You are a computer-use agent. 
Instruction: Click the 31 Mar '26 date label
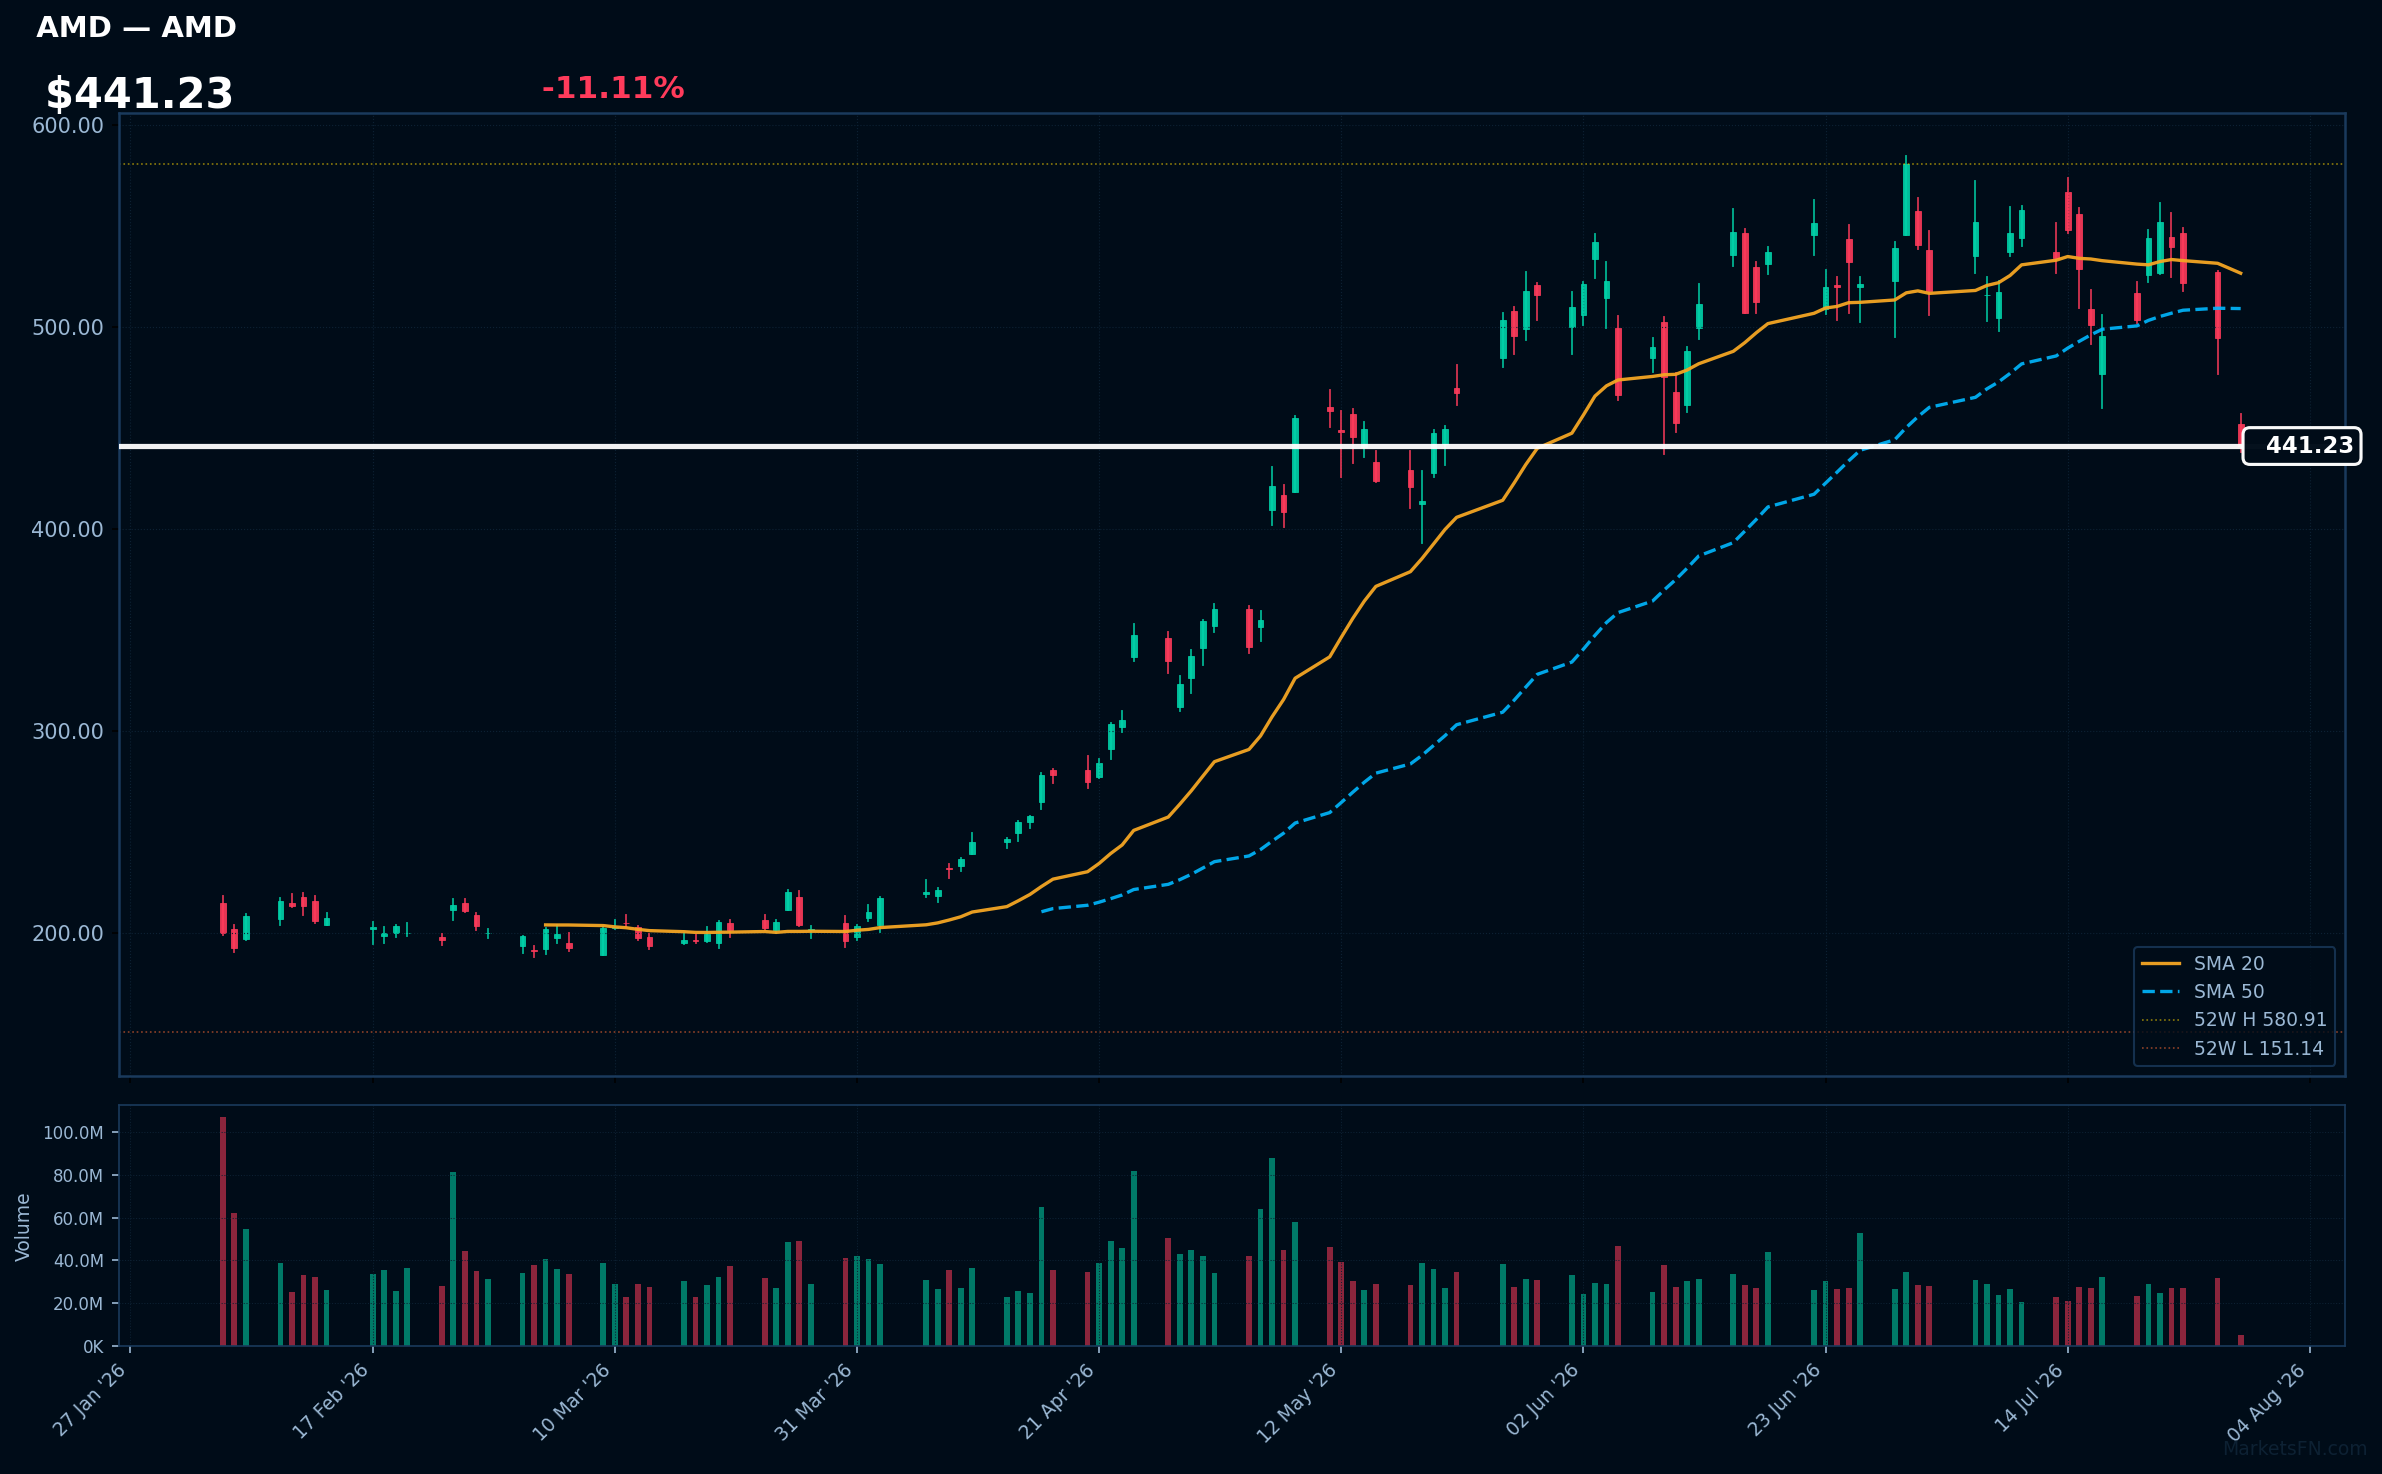814,1402
